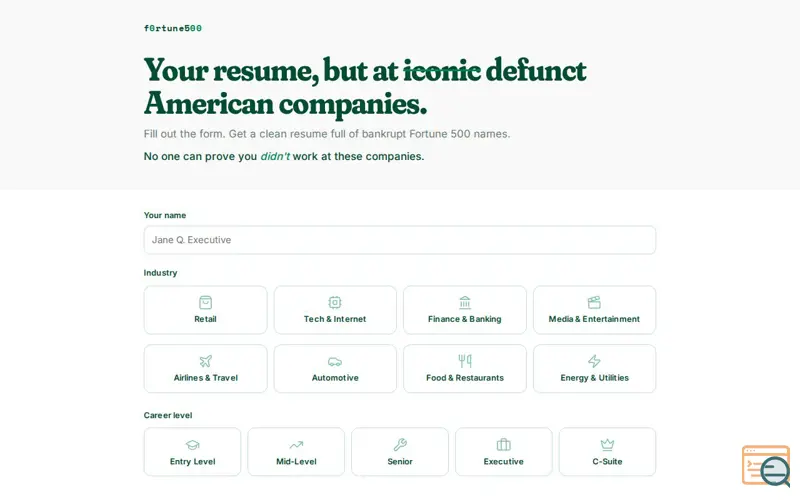Click the lightning bolt Energy icon
This screenshot has height=500, width=800.
pos(594,361)
